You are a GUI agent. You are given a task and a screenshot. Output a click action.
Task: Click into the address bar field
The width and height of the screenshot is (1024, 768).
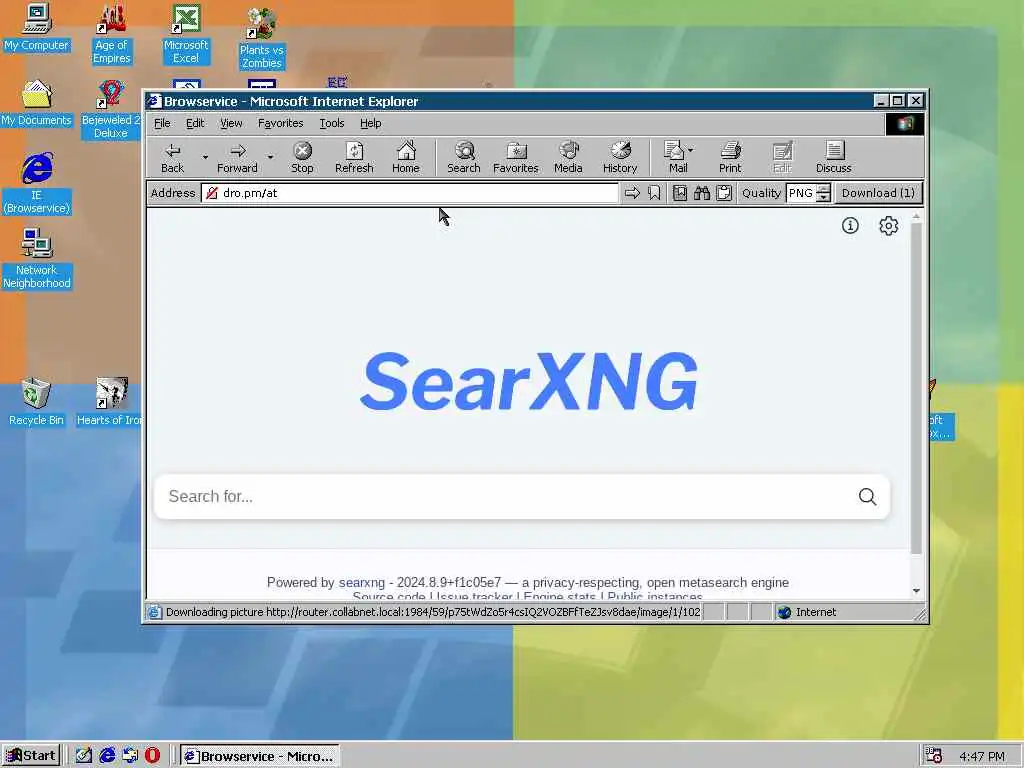(410, 193)
